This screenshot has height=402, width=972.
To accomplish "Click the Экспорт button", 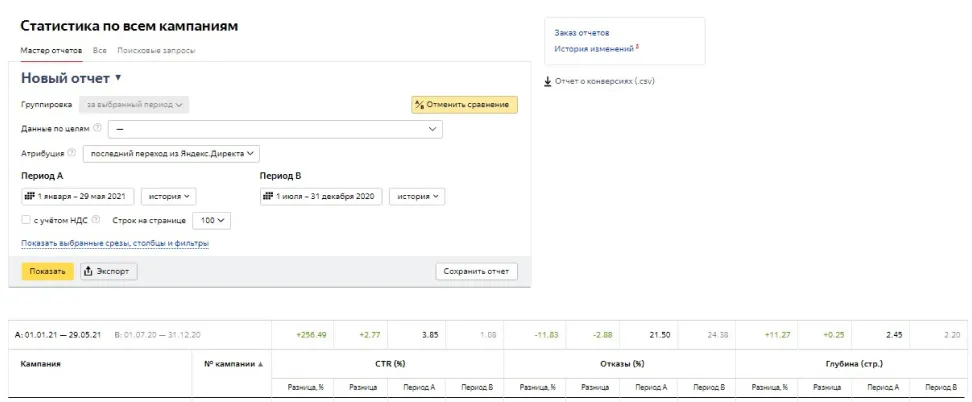I will click(x=108, y=271).
